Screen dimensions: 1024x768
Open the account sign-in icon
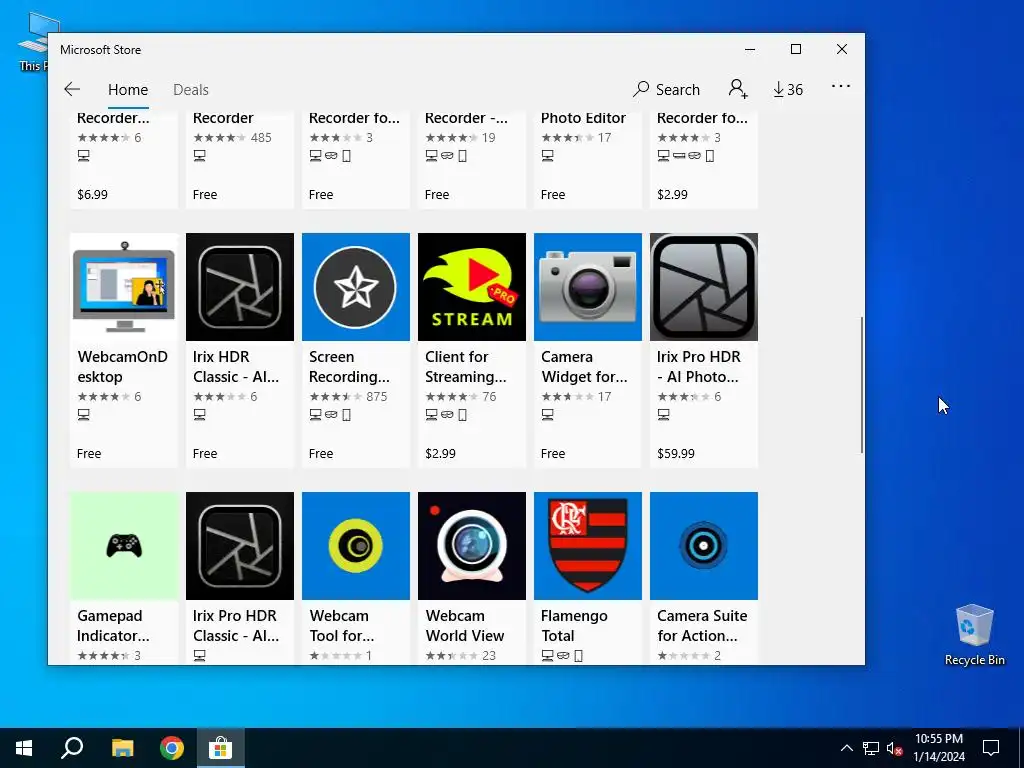click(x=738, y=89)
